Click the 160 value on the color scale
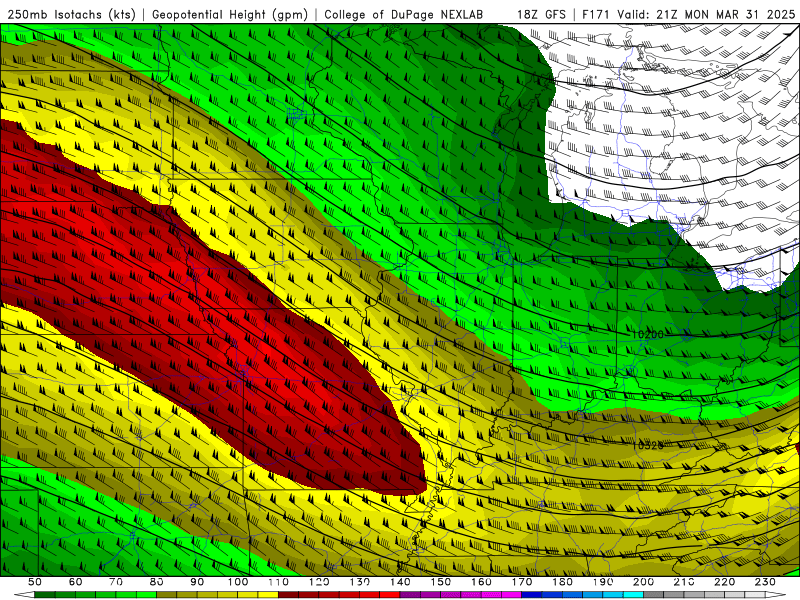Screen dimensions: 800x600 [x=481, y=582]
